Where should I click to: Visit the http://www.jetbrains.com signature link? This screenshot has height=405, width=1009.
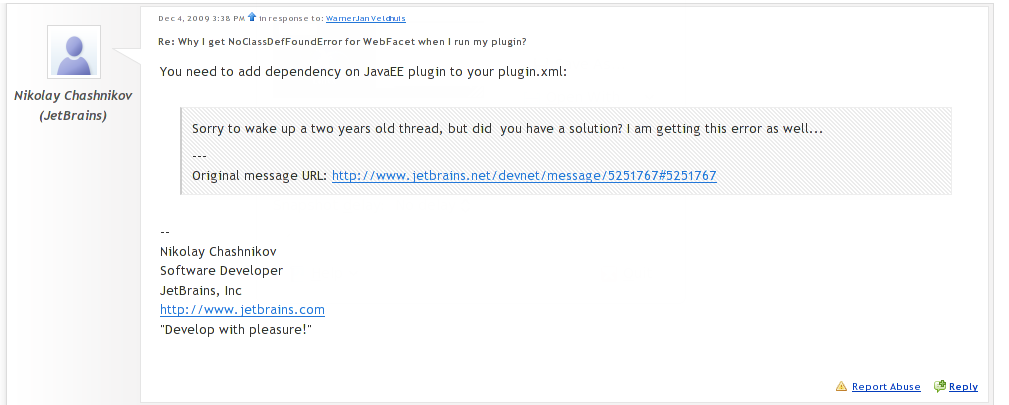pyautogui.click(x=243, y=310)
